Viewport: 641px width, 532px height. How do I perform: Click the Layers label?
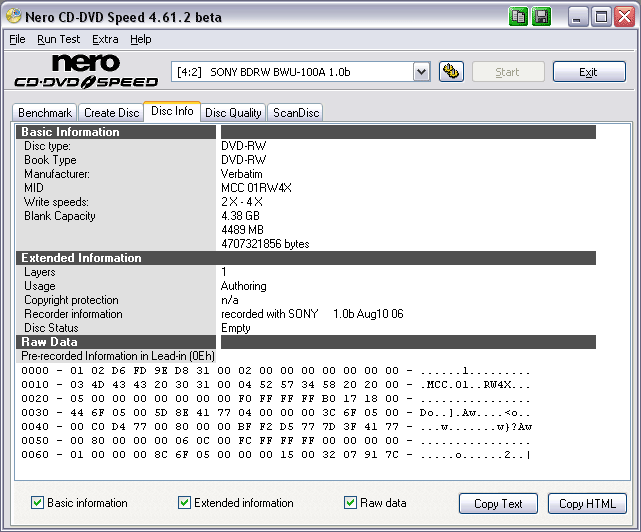tap(40, 272)
